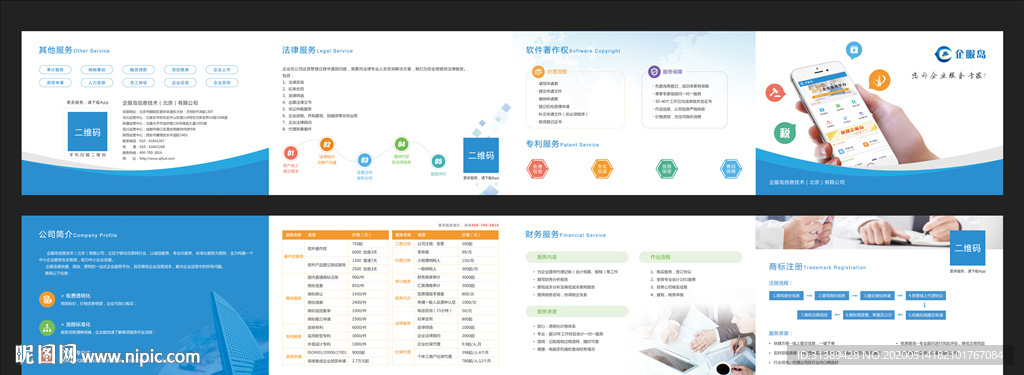Click the orange 02 step circle
Viewport: 1024px width, 375px height.
pos(327,145)
